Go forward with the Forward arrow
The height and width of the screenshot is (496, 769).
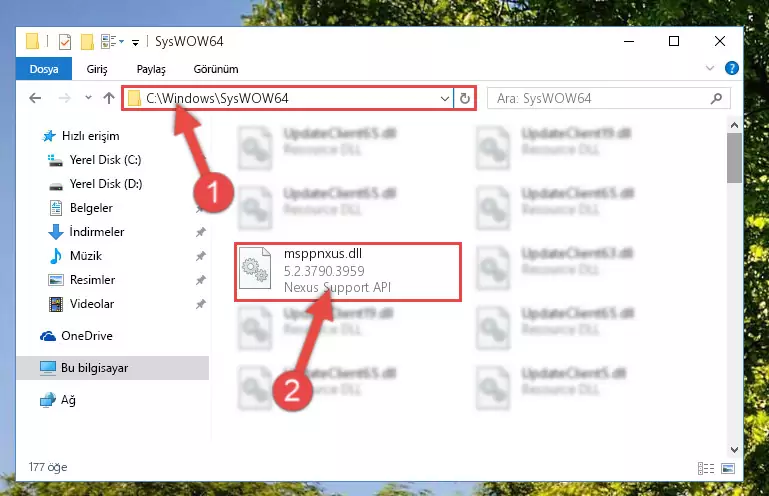pos(64,98)
